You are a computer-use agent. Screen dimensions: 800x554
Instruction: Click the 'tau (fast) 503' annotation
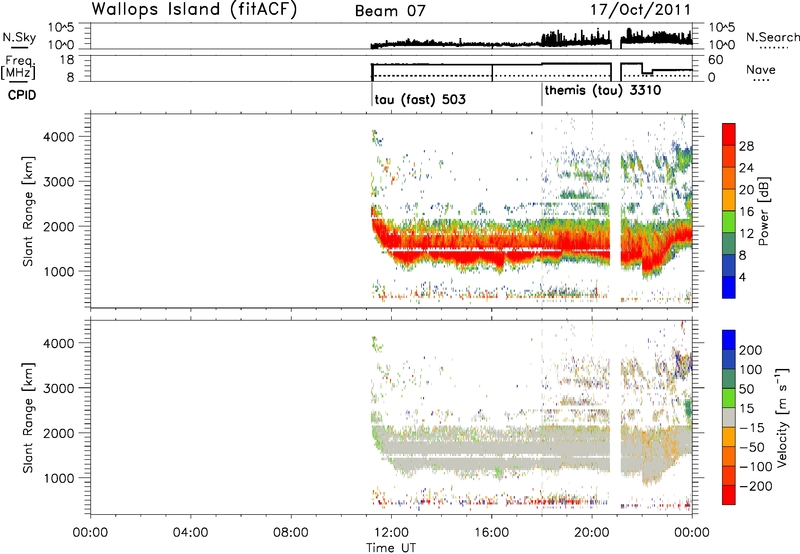420,99
